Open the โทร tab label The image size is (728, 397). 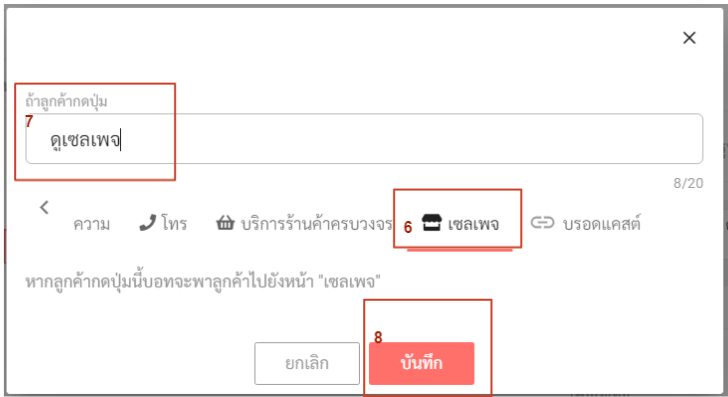175,223
